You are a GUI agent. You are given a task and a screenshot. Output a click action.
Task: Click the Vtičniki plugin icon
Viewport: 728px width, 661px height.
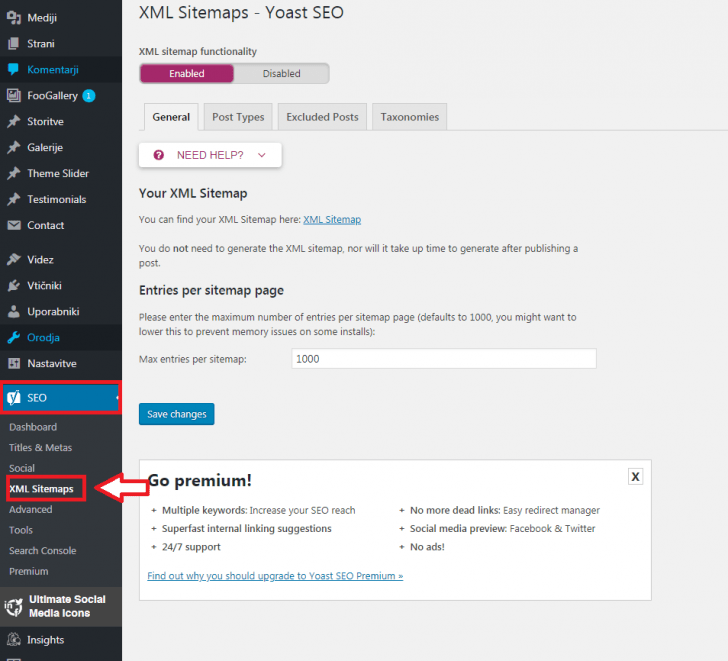[x=14, y=285]
